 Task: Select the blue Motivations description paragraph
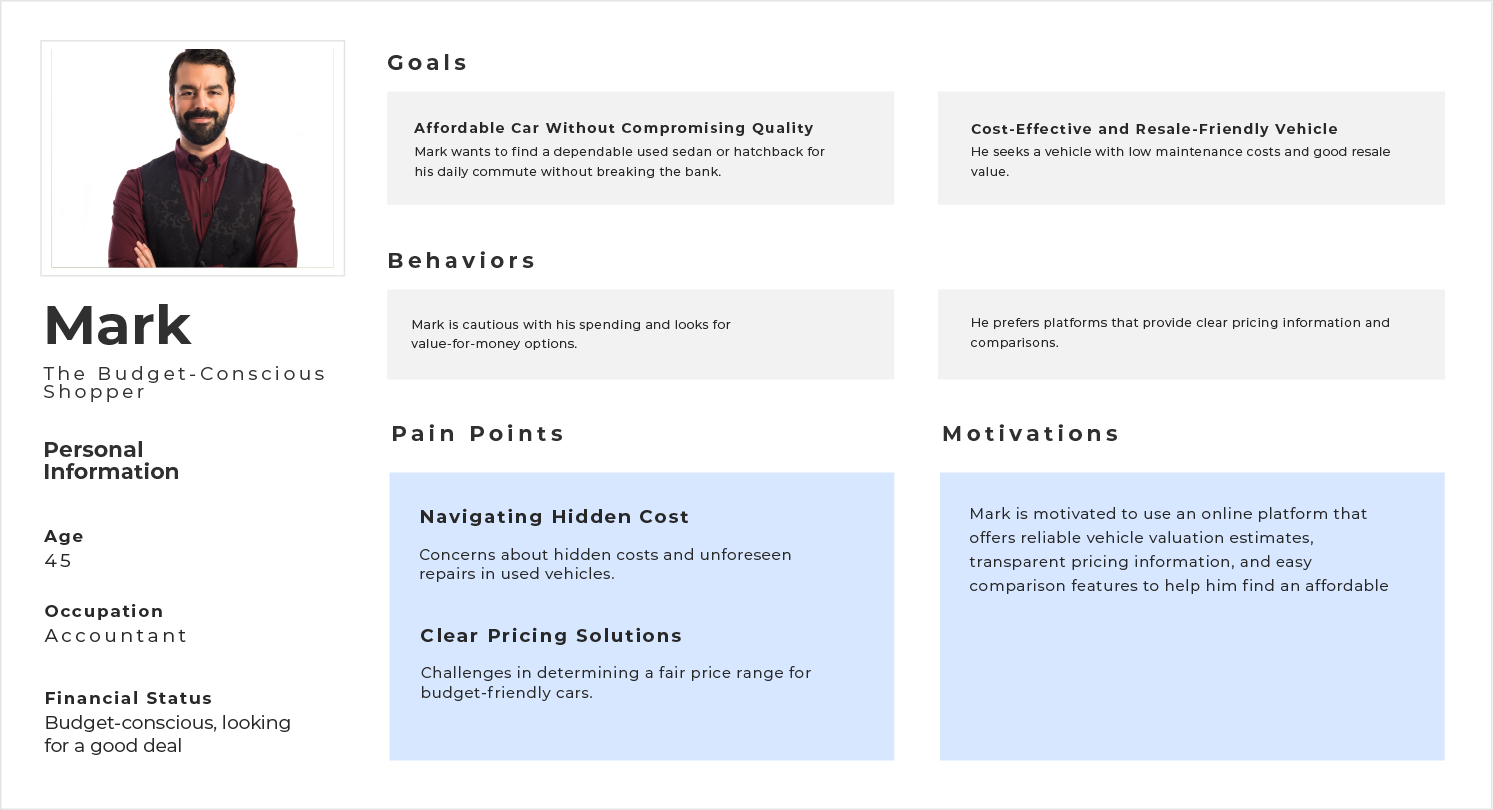1178,550
